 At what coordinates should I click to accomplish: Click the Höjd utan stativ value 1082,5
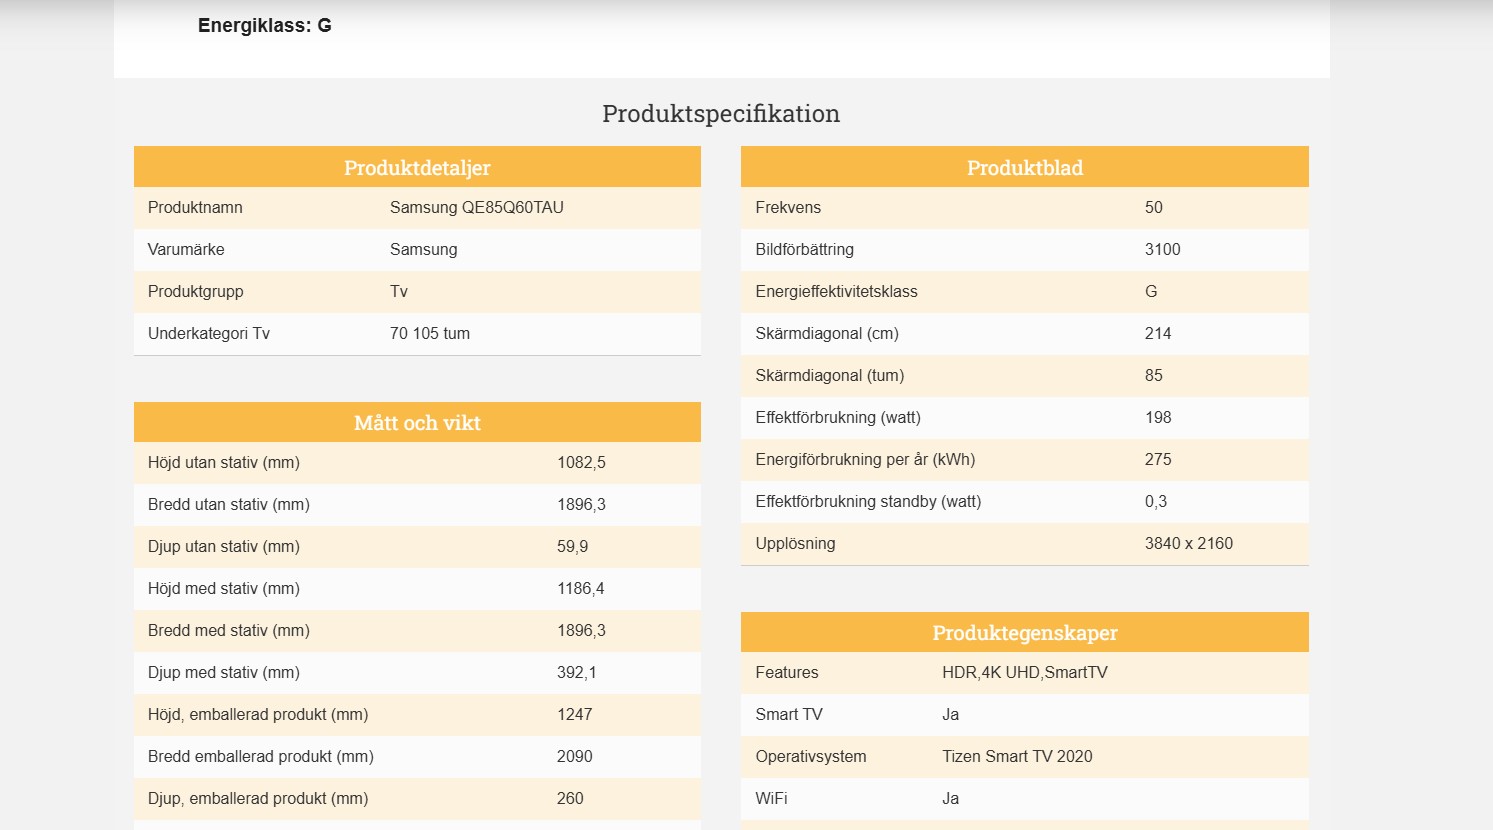pyautogui.click(x=581, y=463)
